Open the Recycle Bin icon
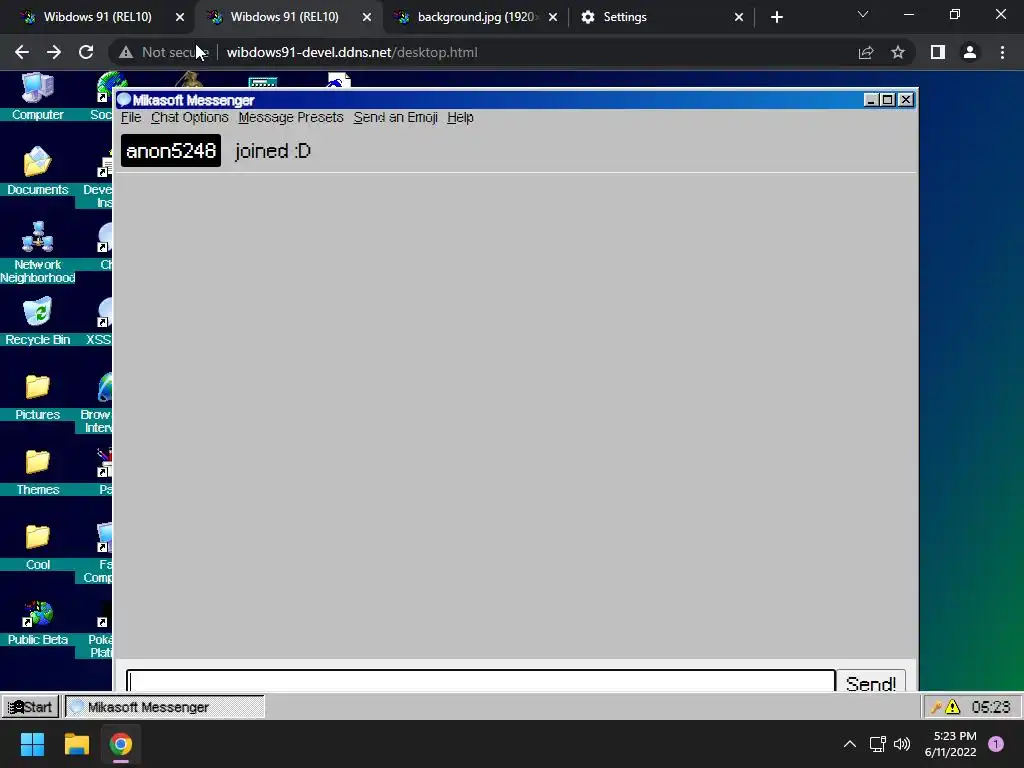The height and width of the screenshot is (768, 1024). point(37,321)
